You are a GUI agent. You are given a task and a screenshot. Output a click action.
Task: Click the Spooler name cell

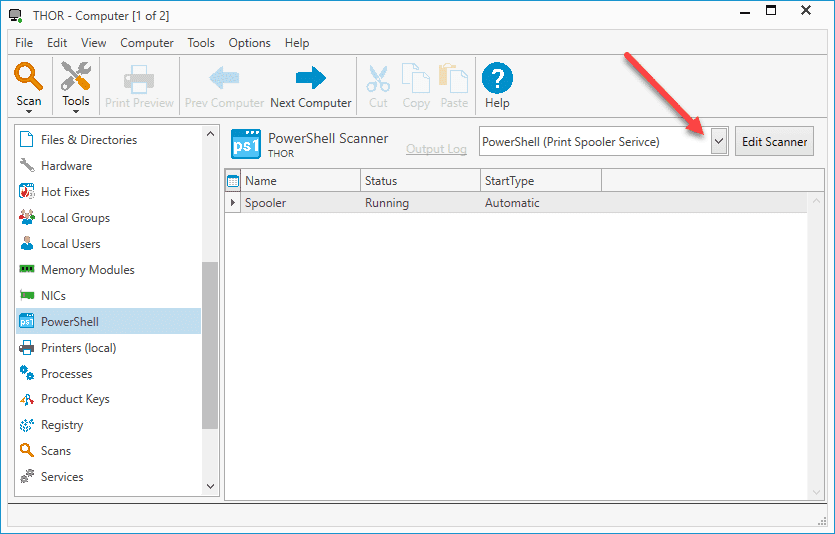tap(300, 203)
